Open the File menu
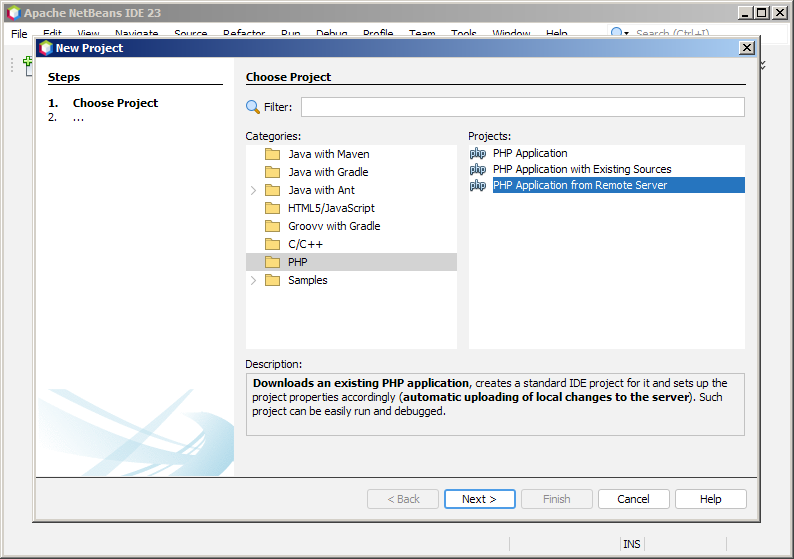Image resolution: width=794 pixels, height=559 pixels. pos(19,34)
